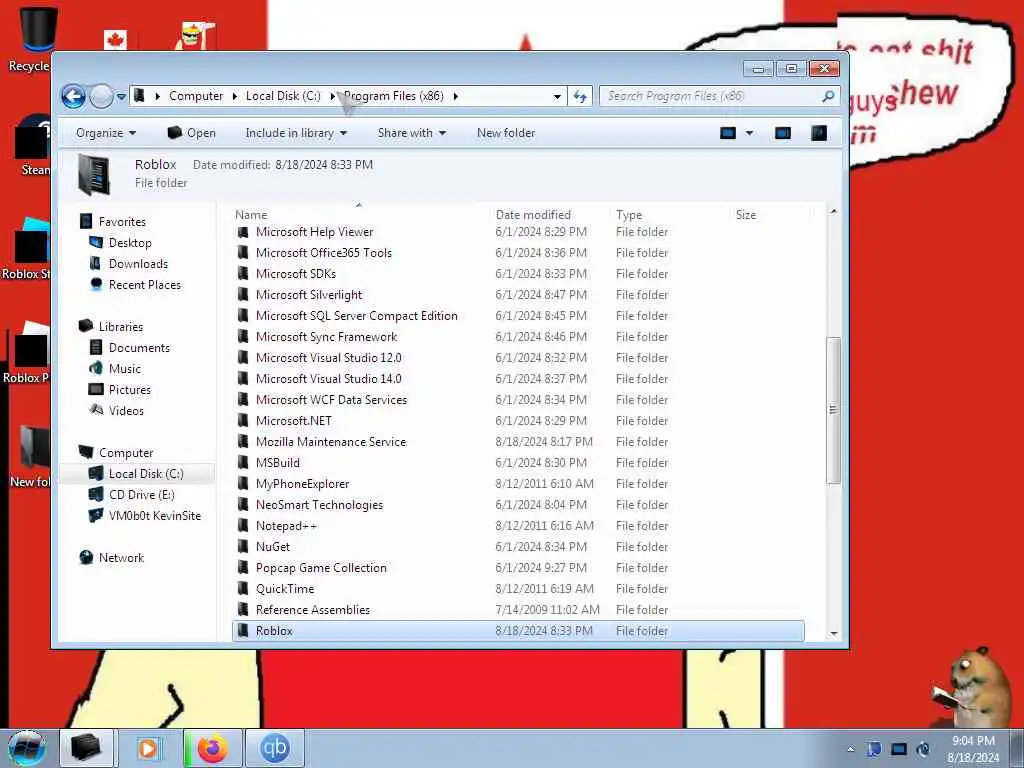Go to Desktop in Favorites
Screen dimensions: 1024x768
pos(130,242)
